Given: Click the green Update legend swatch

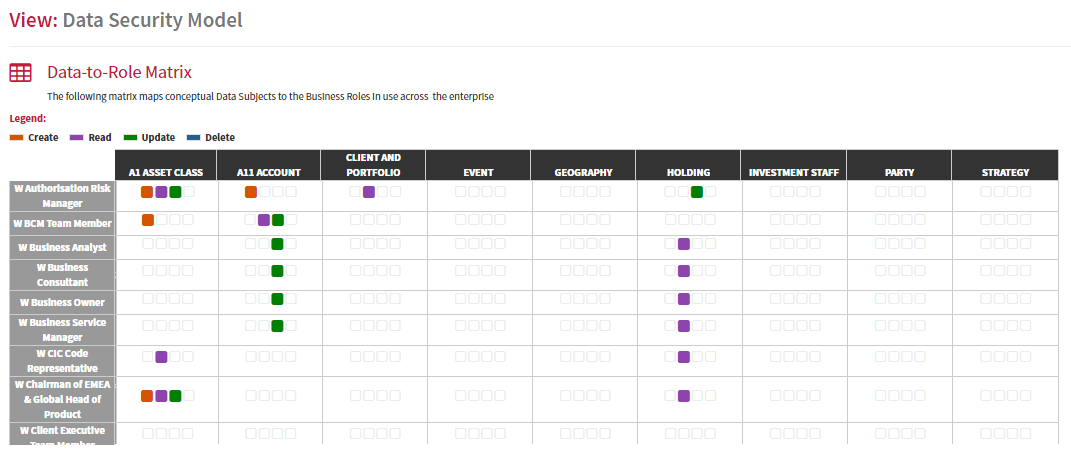Looking at the screenshot, I should click(x=130, y=138).
